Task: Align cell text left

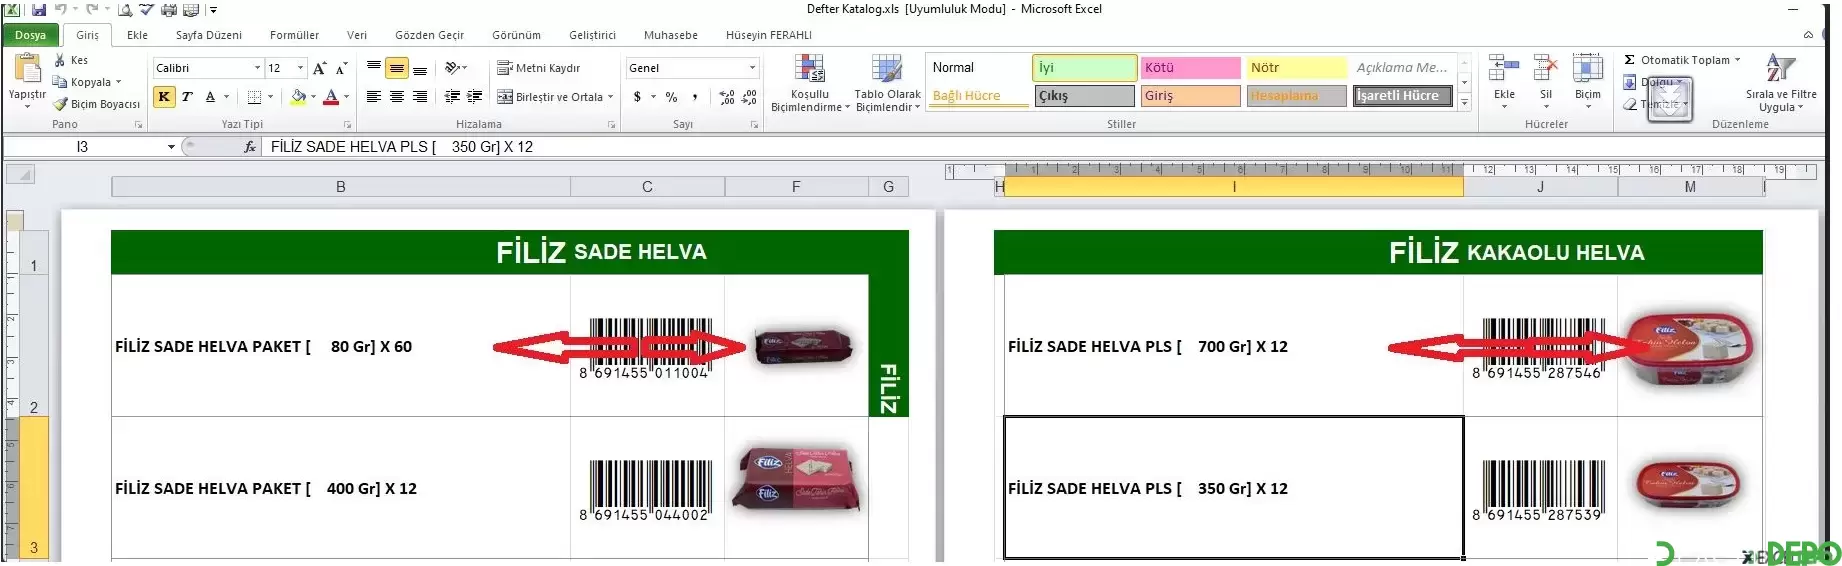Action: (373, 97)
